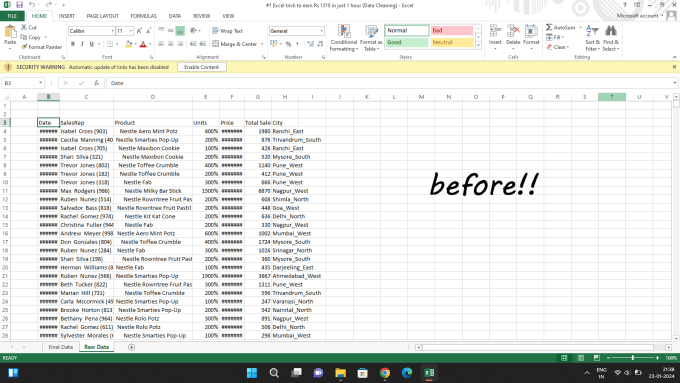Adjust the zoom slider
The height and width of the screenshot is (383, 680).
tap(633, 358)
